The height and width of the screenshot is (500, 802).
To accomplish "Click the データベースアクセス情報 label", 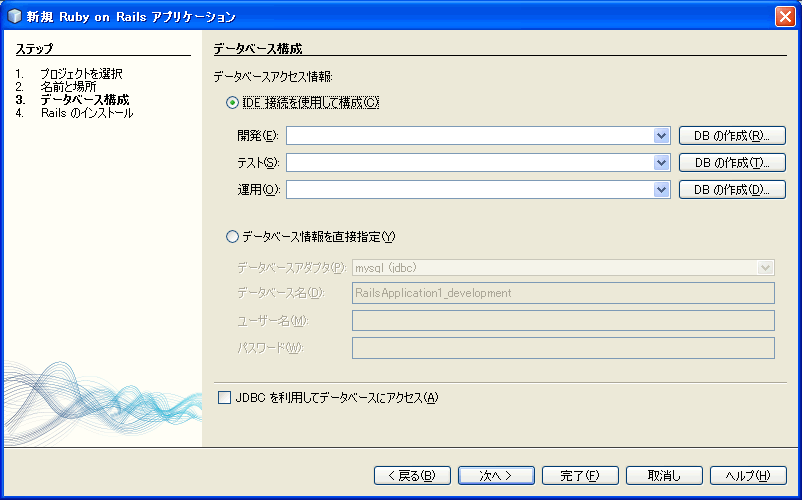I will (273, 77).
